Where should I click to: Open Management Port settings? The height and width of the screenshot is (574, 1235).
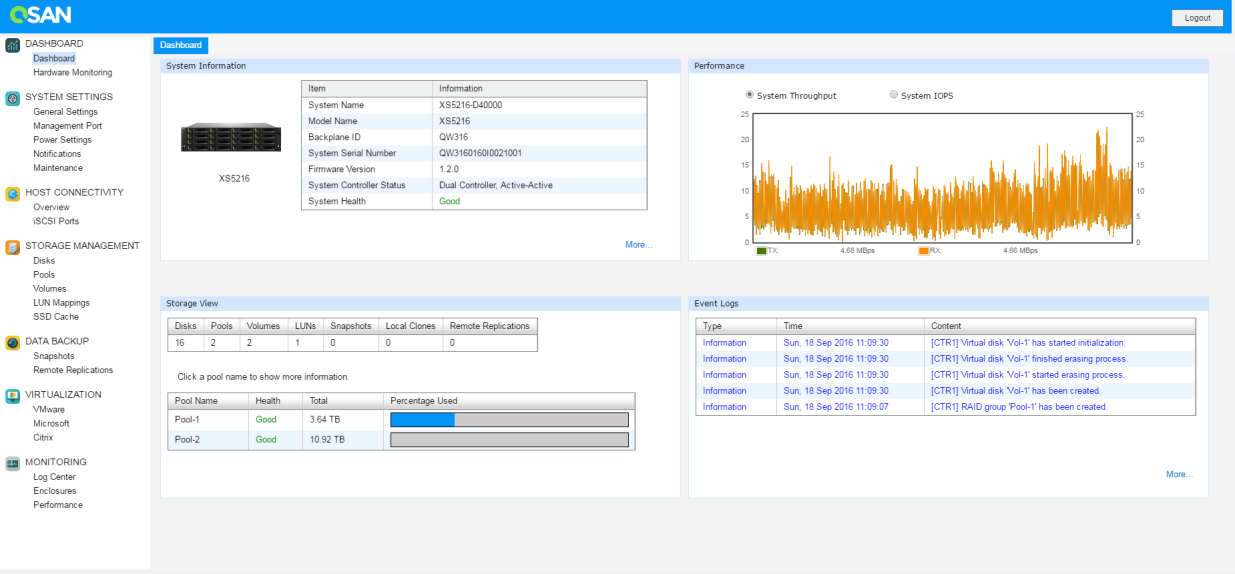[68, 126]
